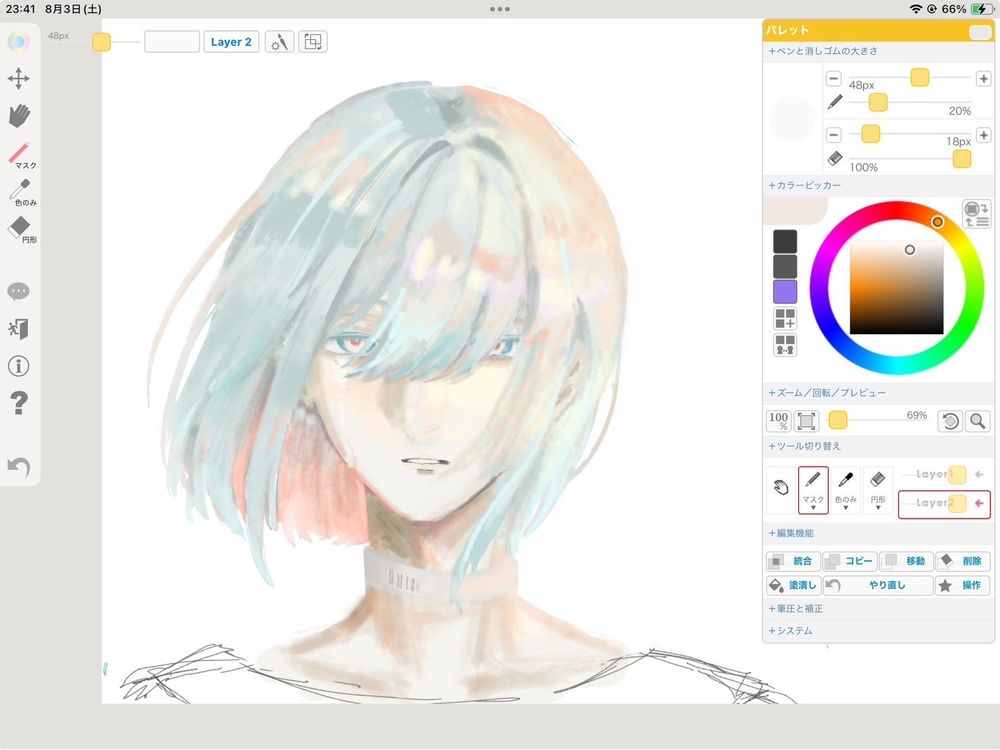Select the move tool in left sidebar
The width and height of the screenshot is (1000, 750).
point(19,79)
